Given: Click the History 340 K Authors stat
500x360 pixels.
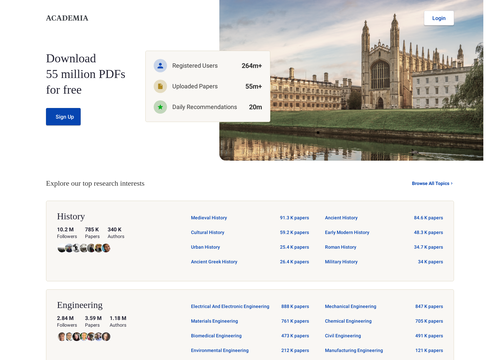Looking at the screenshot, I should [x=116, y=233].
